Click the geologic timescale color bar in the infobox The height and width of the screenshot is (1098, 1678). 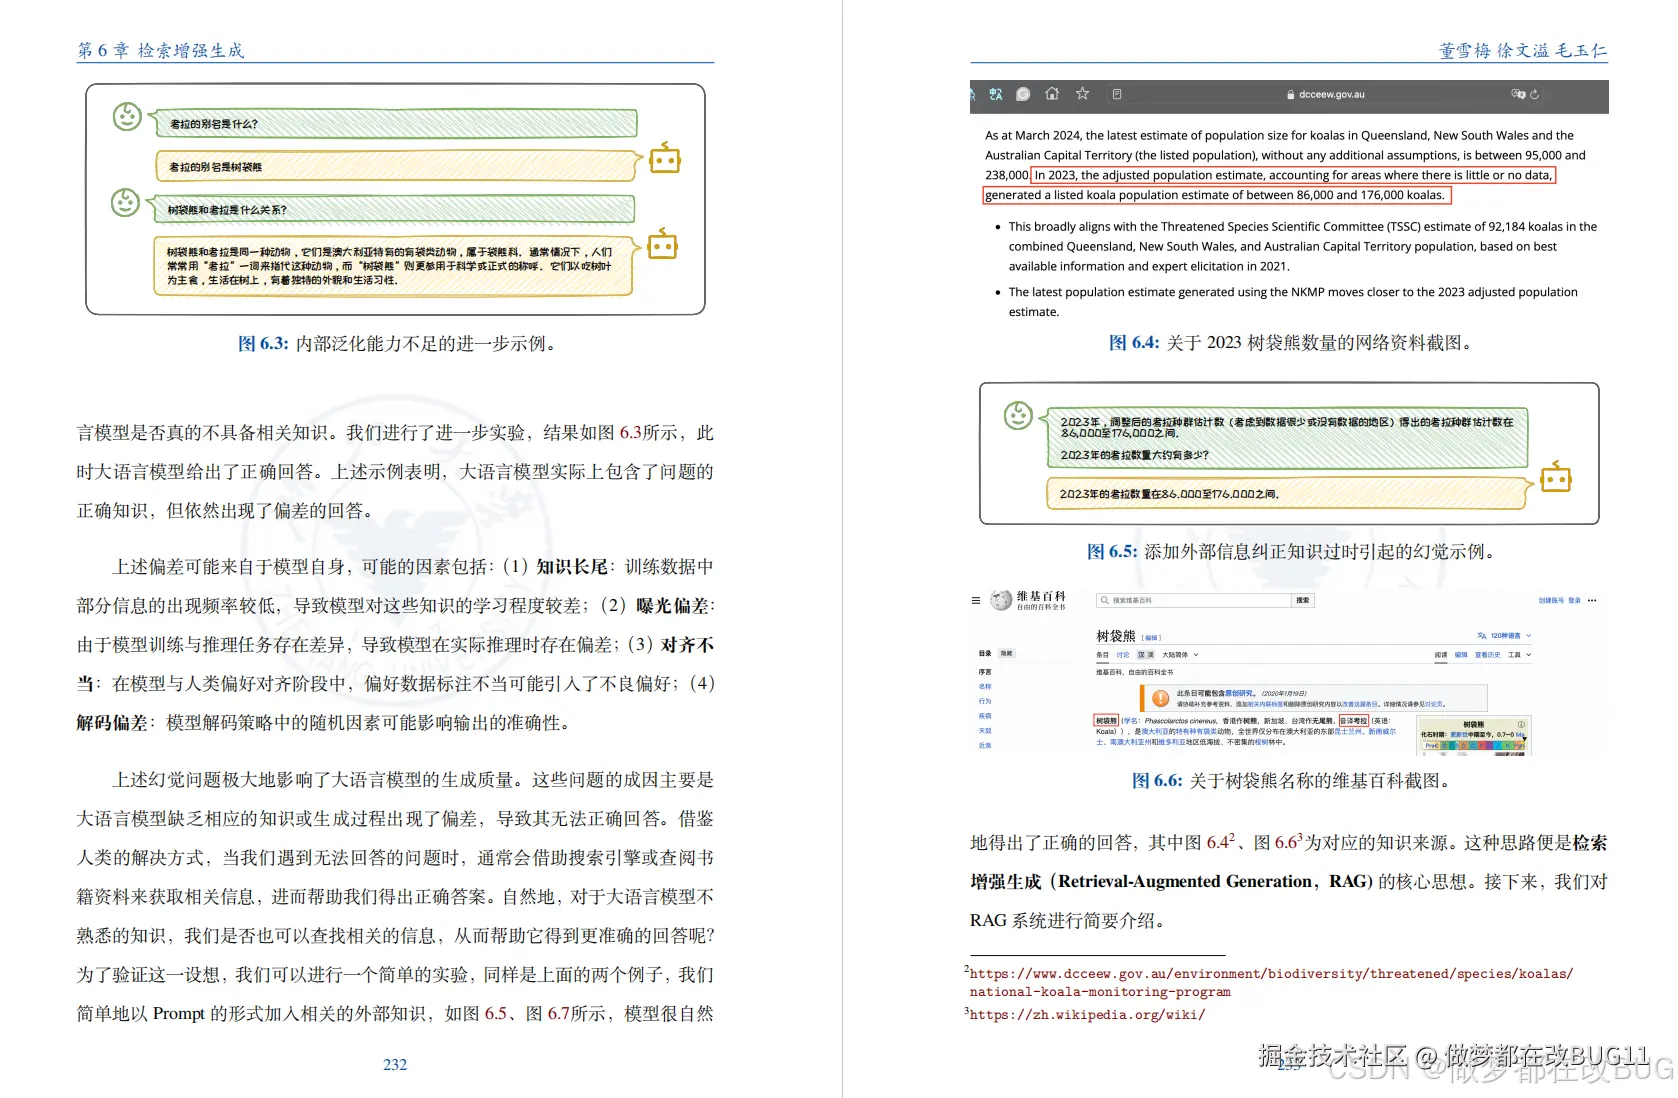(x=1476, y=746)
